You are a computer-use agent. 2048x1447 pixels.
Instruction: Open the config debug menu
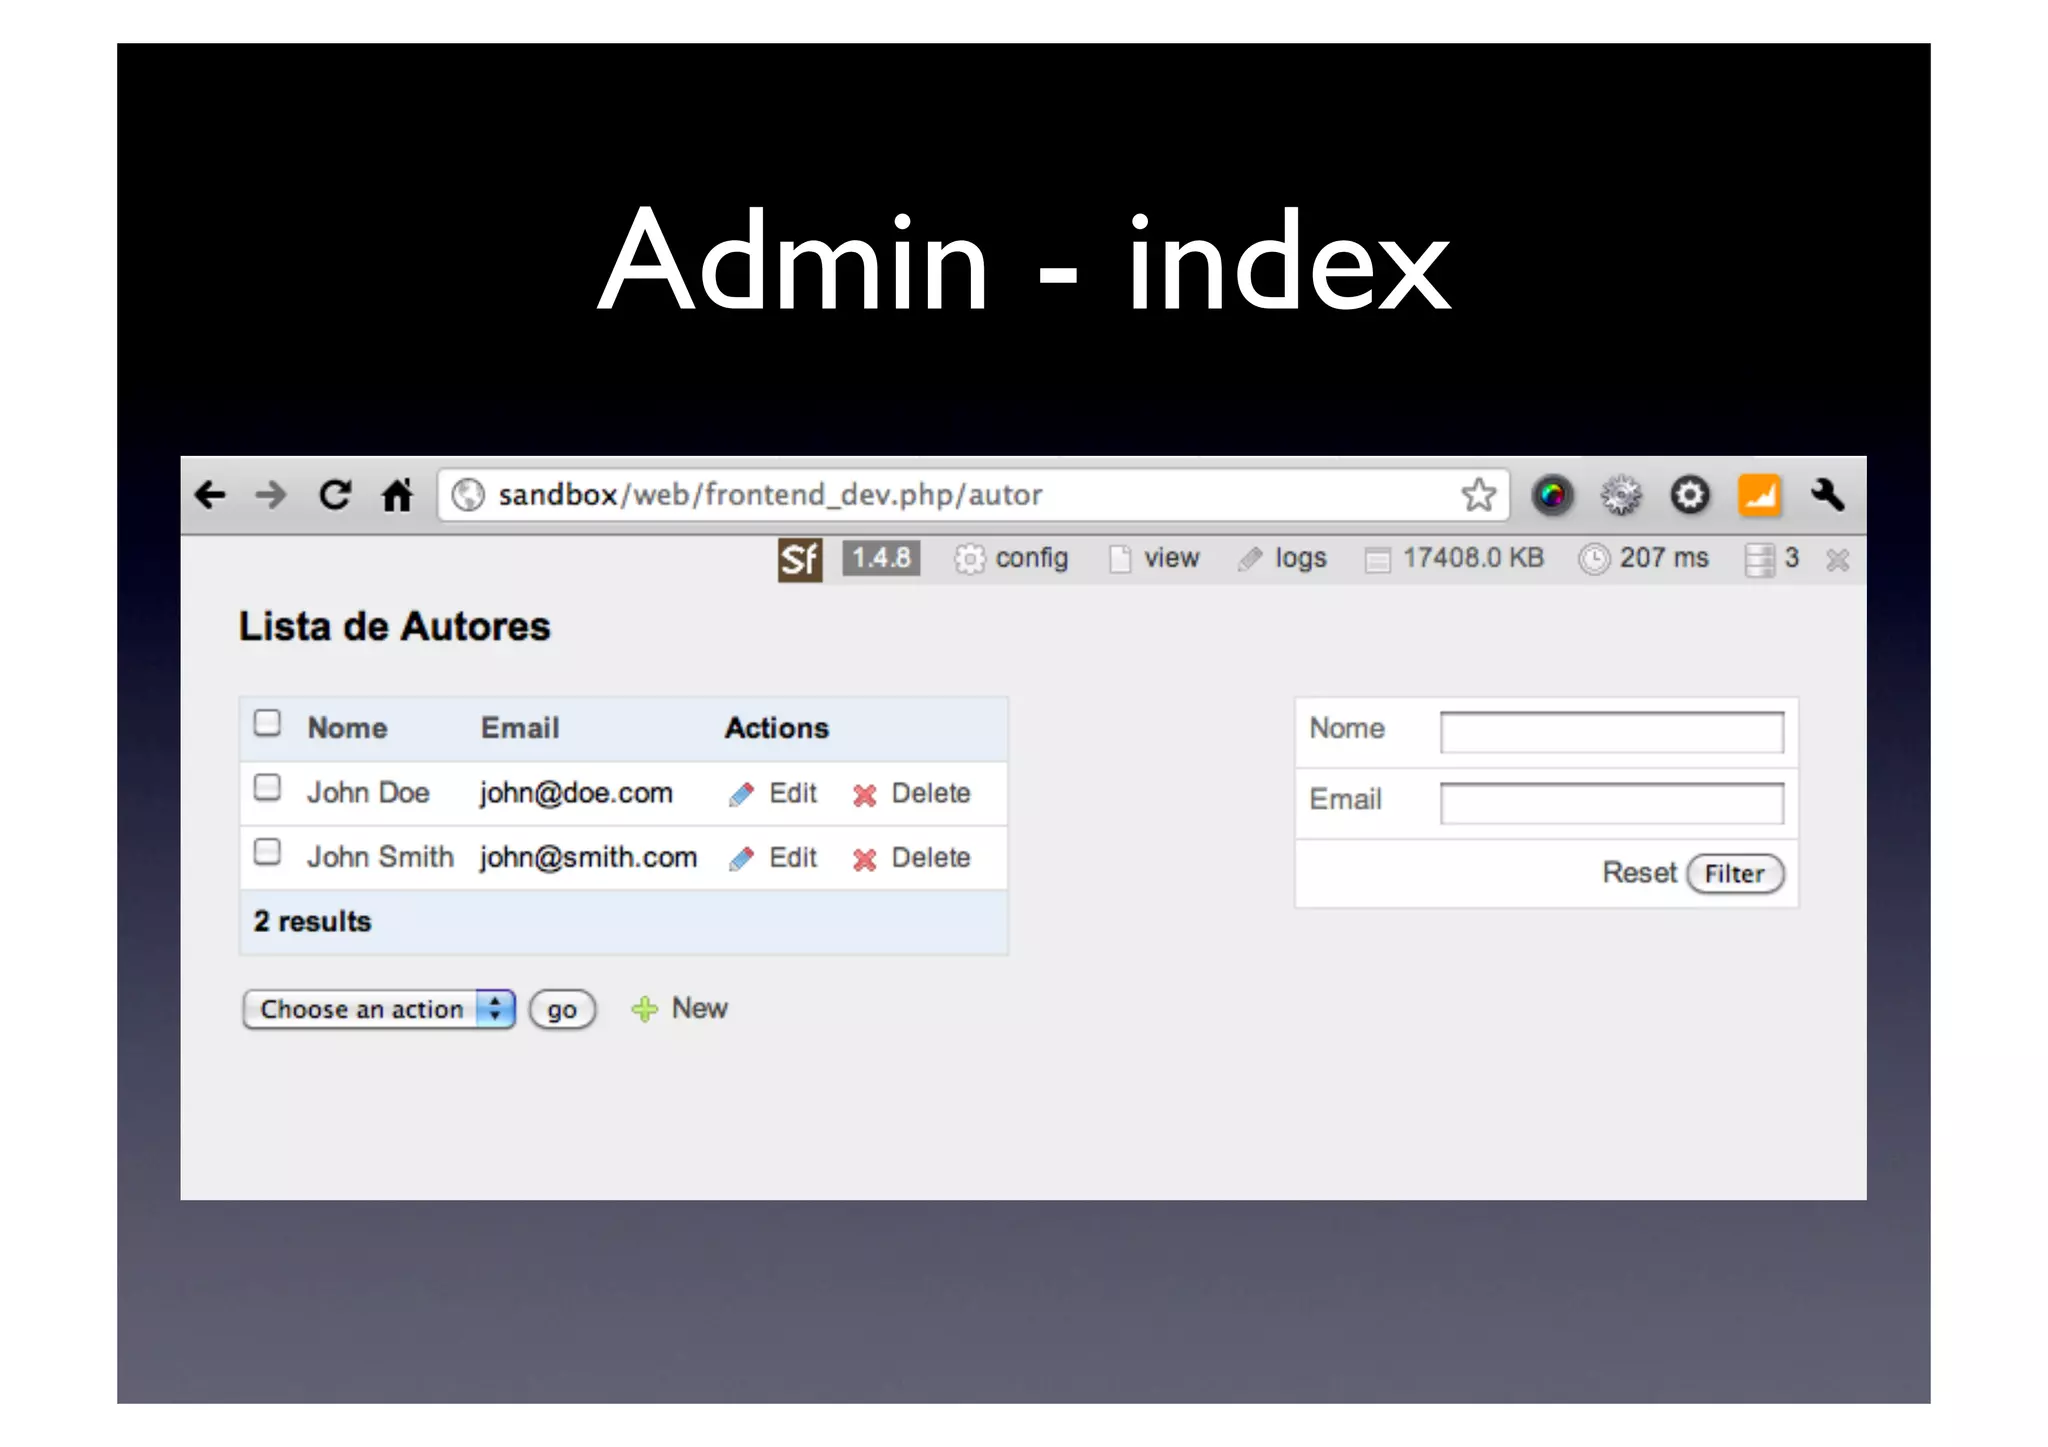pyautogui.click(x=1032, y=558)
